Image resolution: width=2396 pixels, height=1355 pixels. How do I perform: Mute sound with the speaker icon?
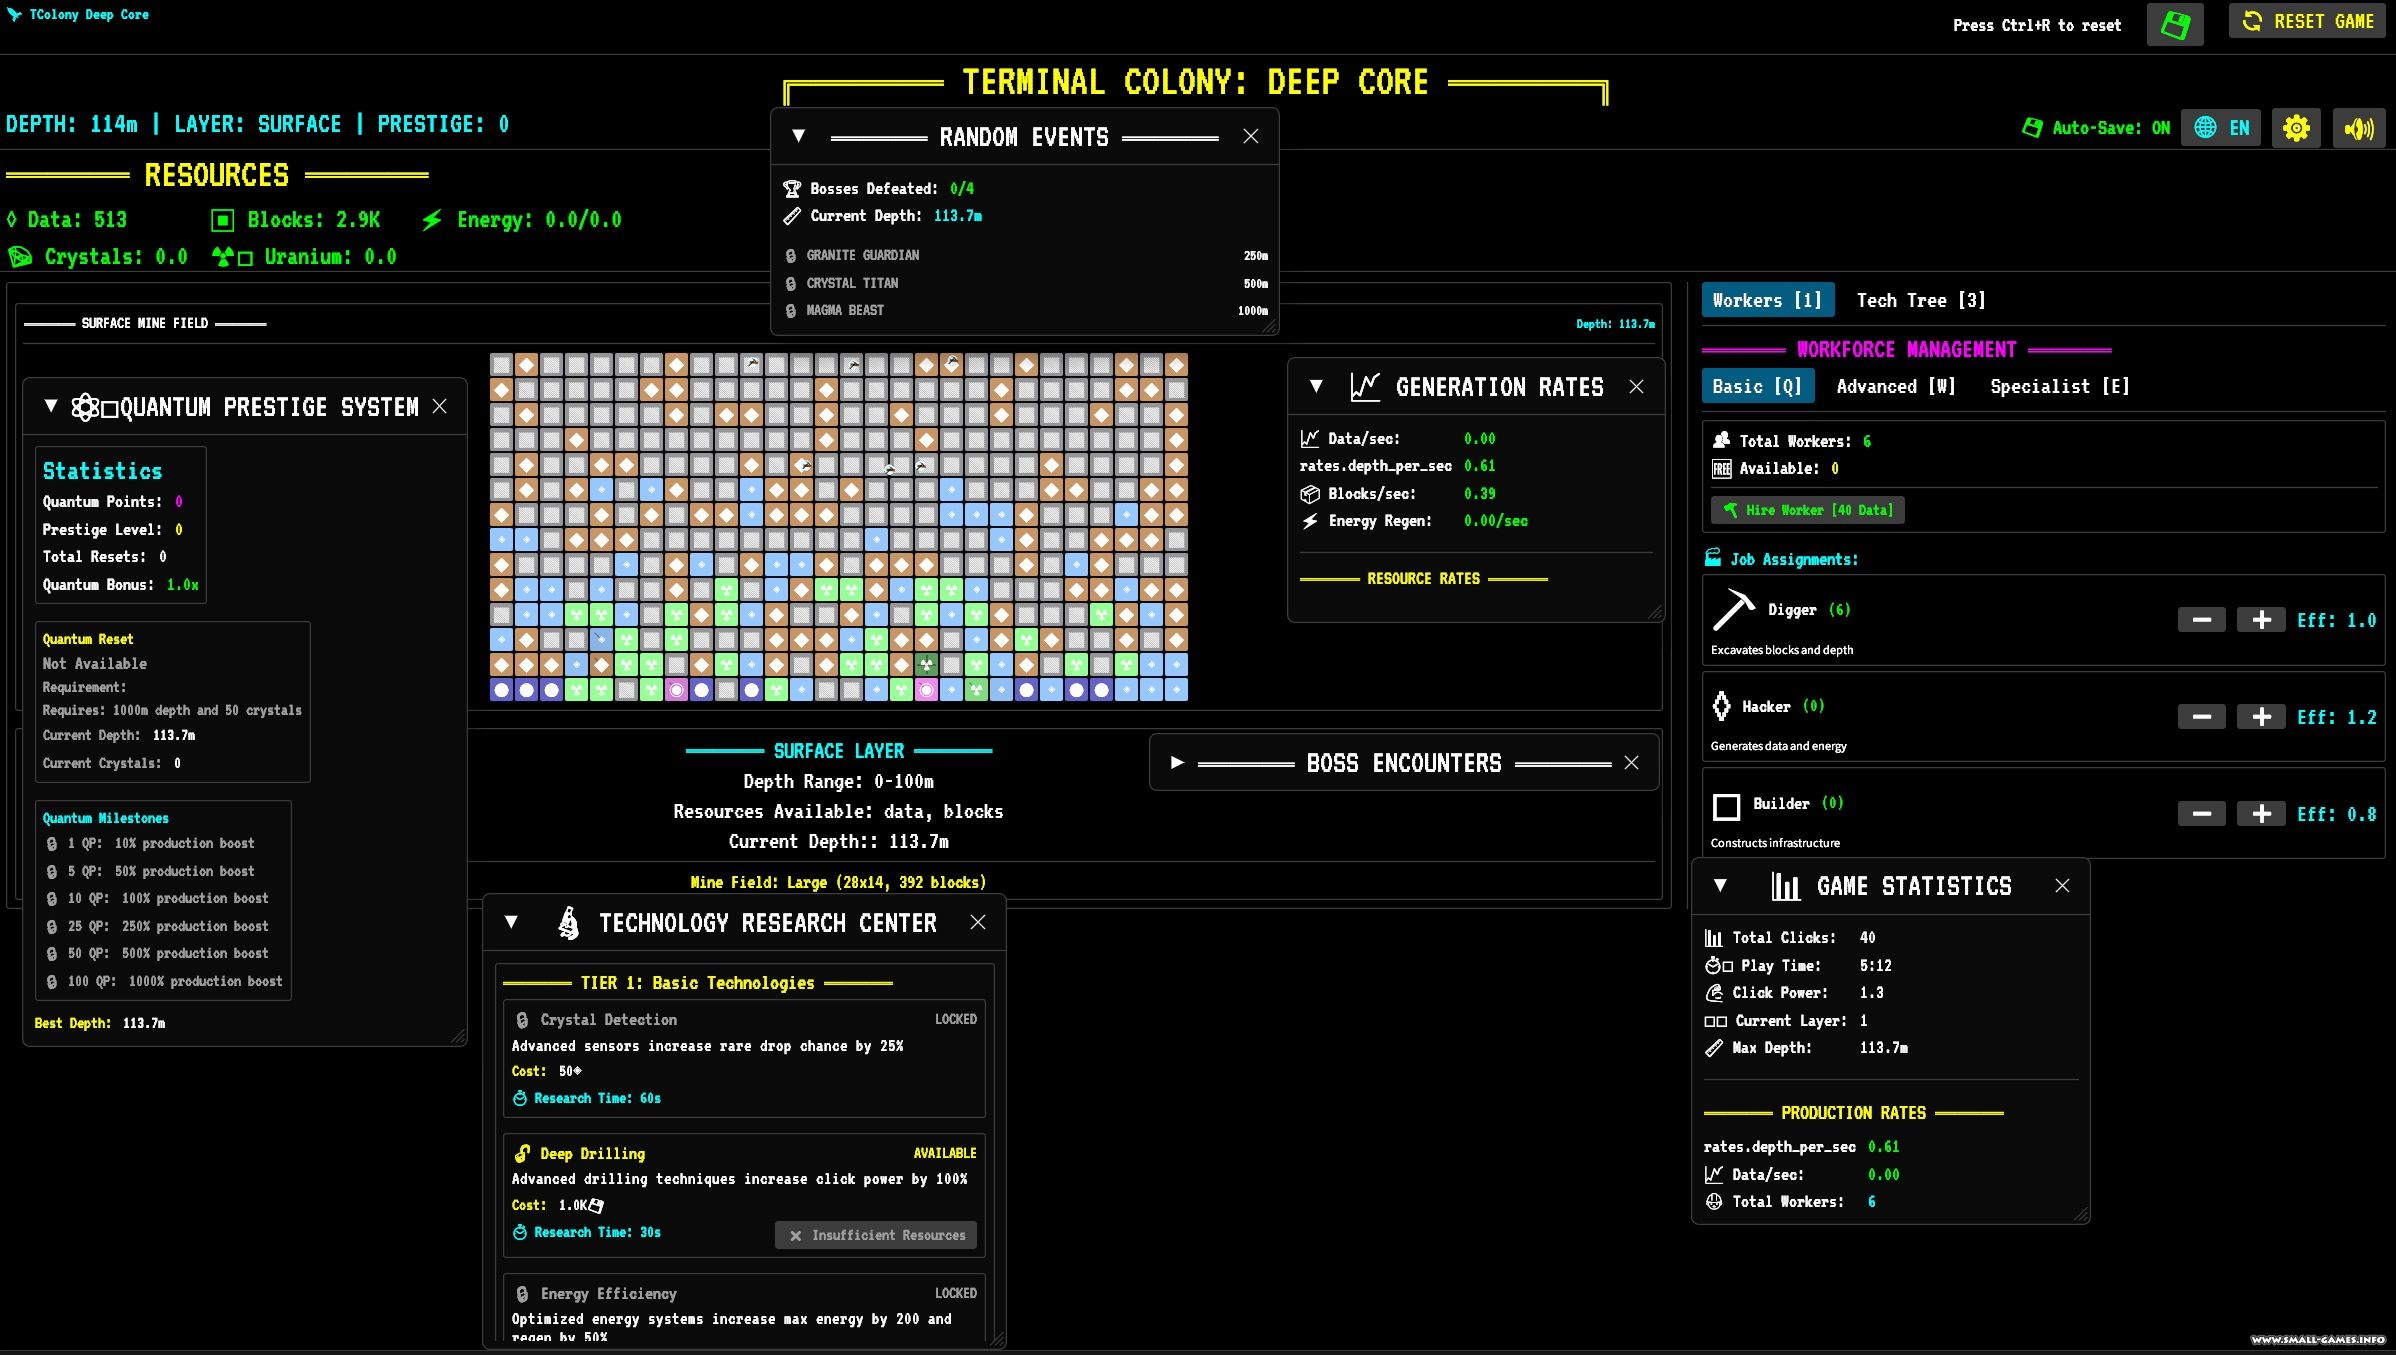point(2358,128)
